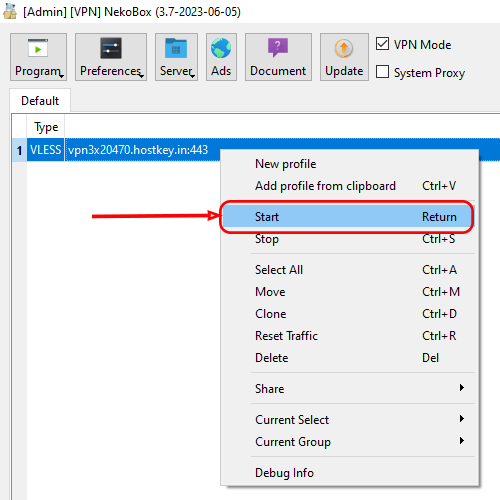Switch to the Default group tab
Screen dimensions: 500x500
(x=40, y=100)
